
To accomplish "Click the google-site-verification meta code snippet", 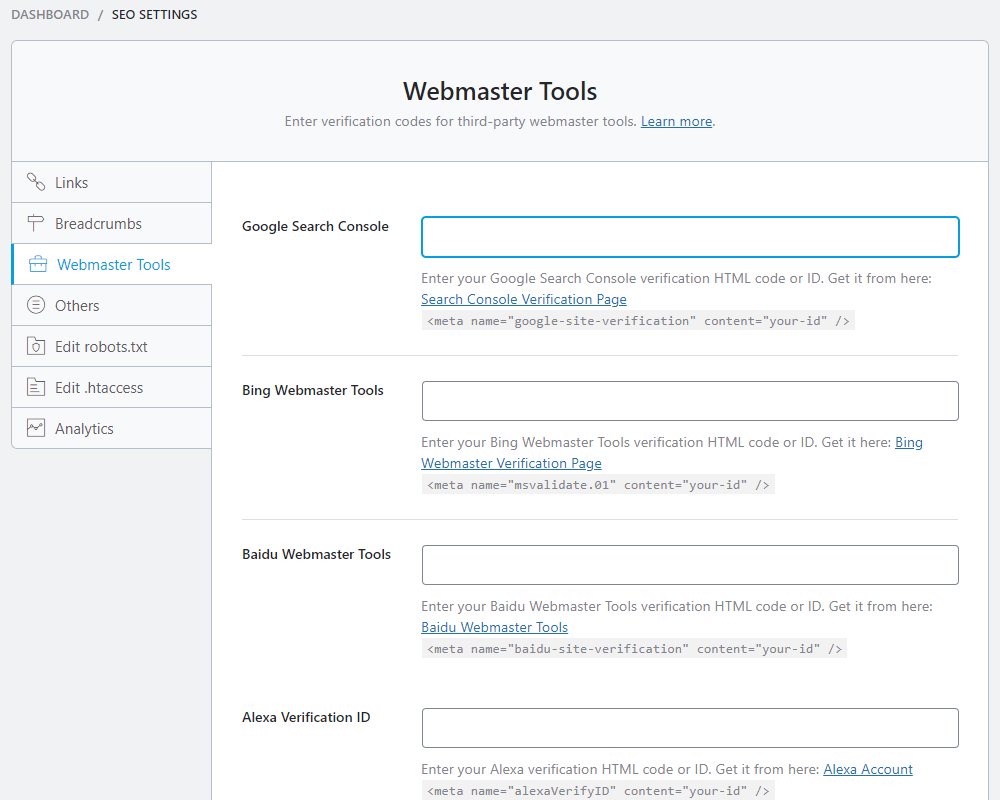I will pyautogui.click(x=638, y=321).
